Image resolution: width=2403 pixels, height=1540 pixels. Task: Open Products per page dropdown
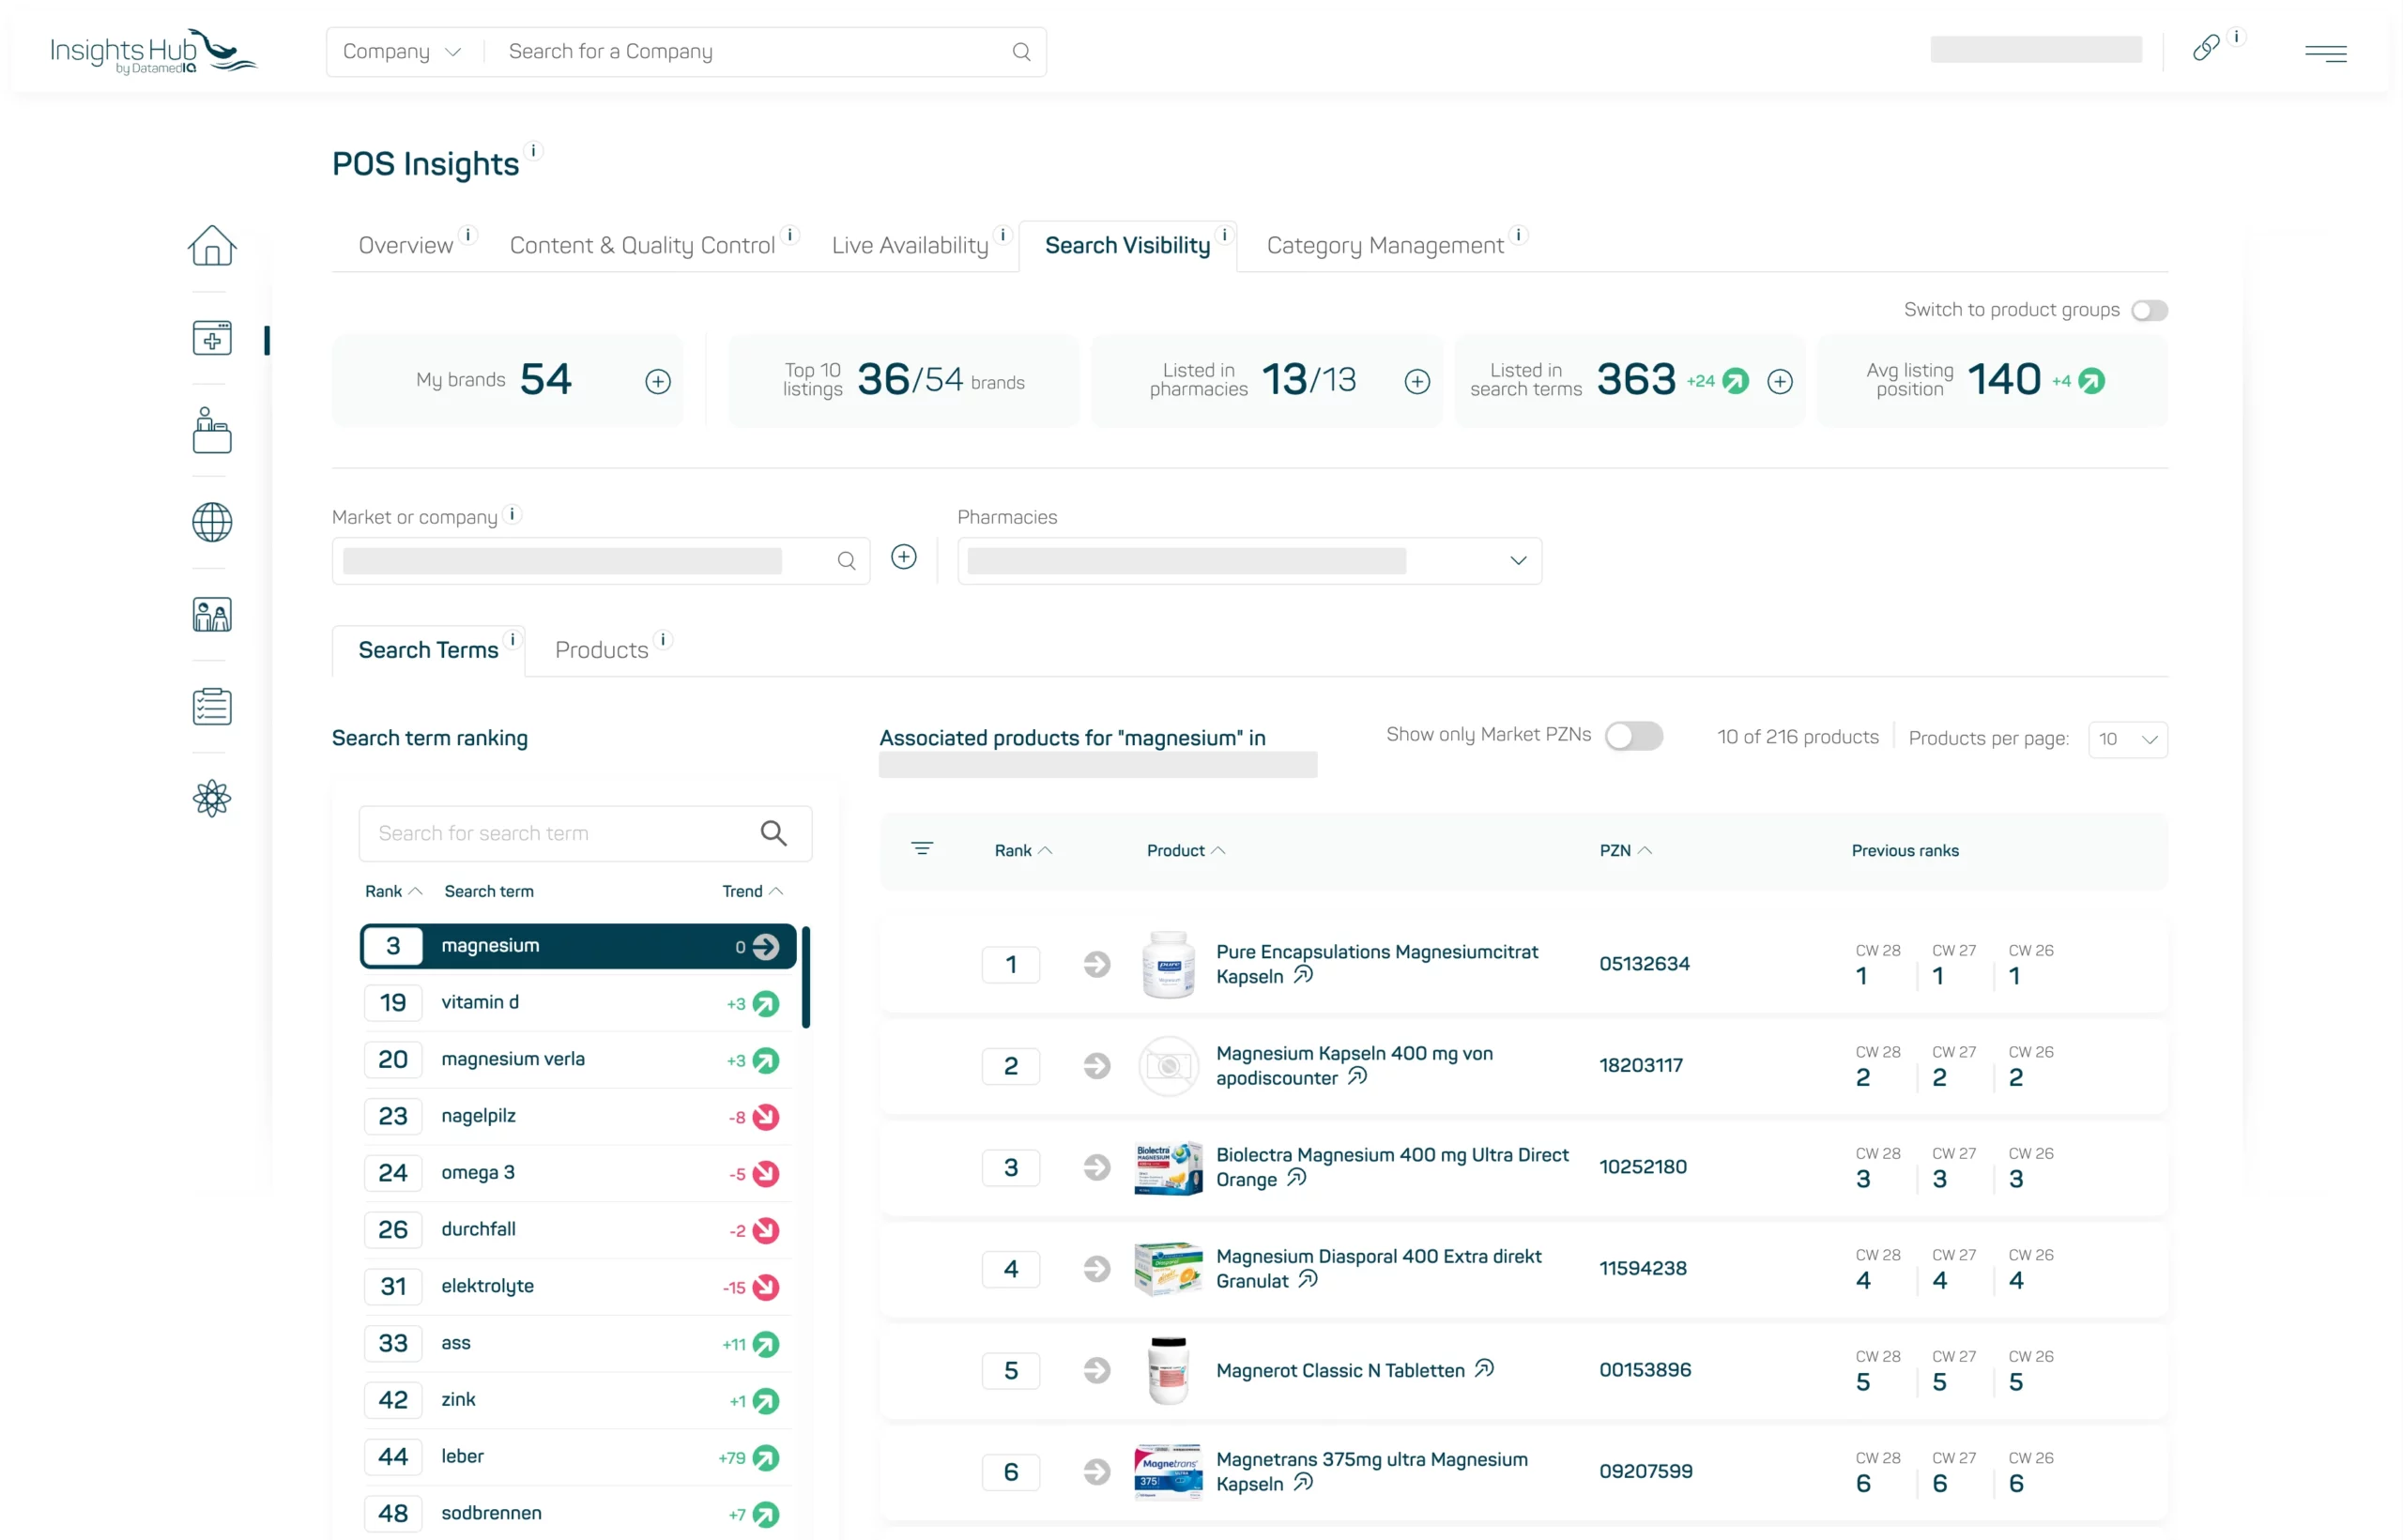click(2127, 739)
